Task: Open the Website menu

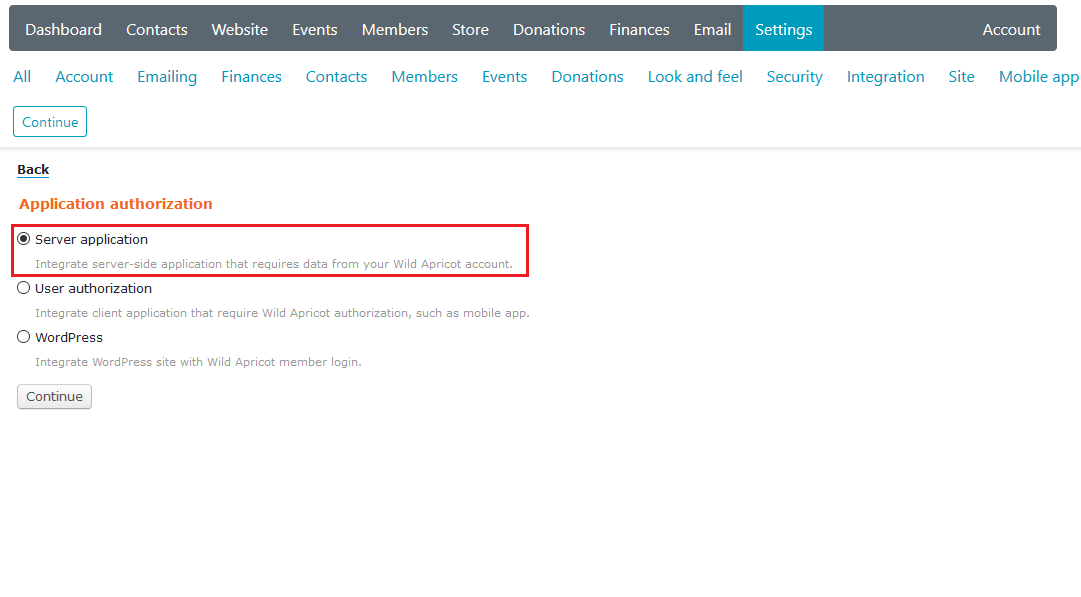Action: point(239,28)
